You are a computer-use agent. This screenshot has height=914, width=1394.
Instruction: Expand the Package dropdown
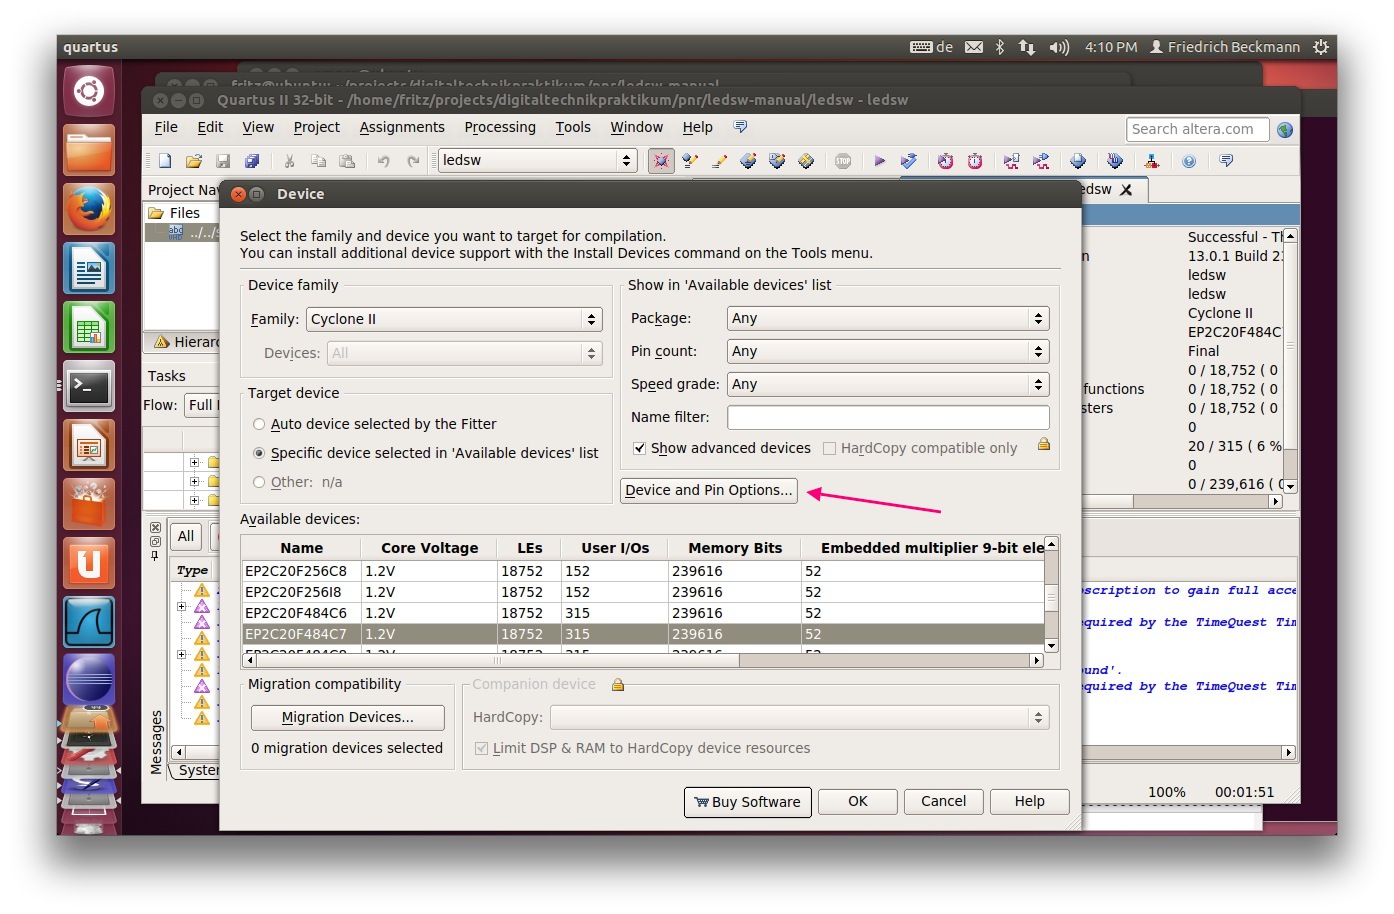pos(887,318)
